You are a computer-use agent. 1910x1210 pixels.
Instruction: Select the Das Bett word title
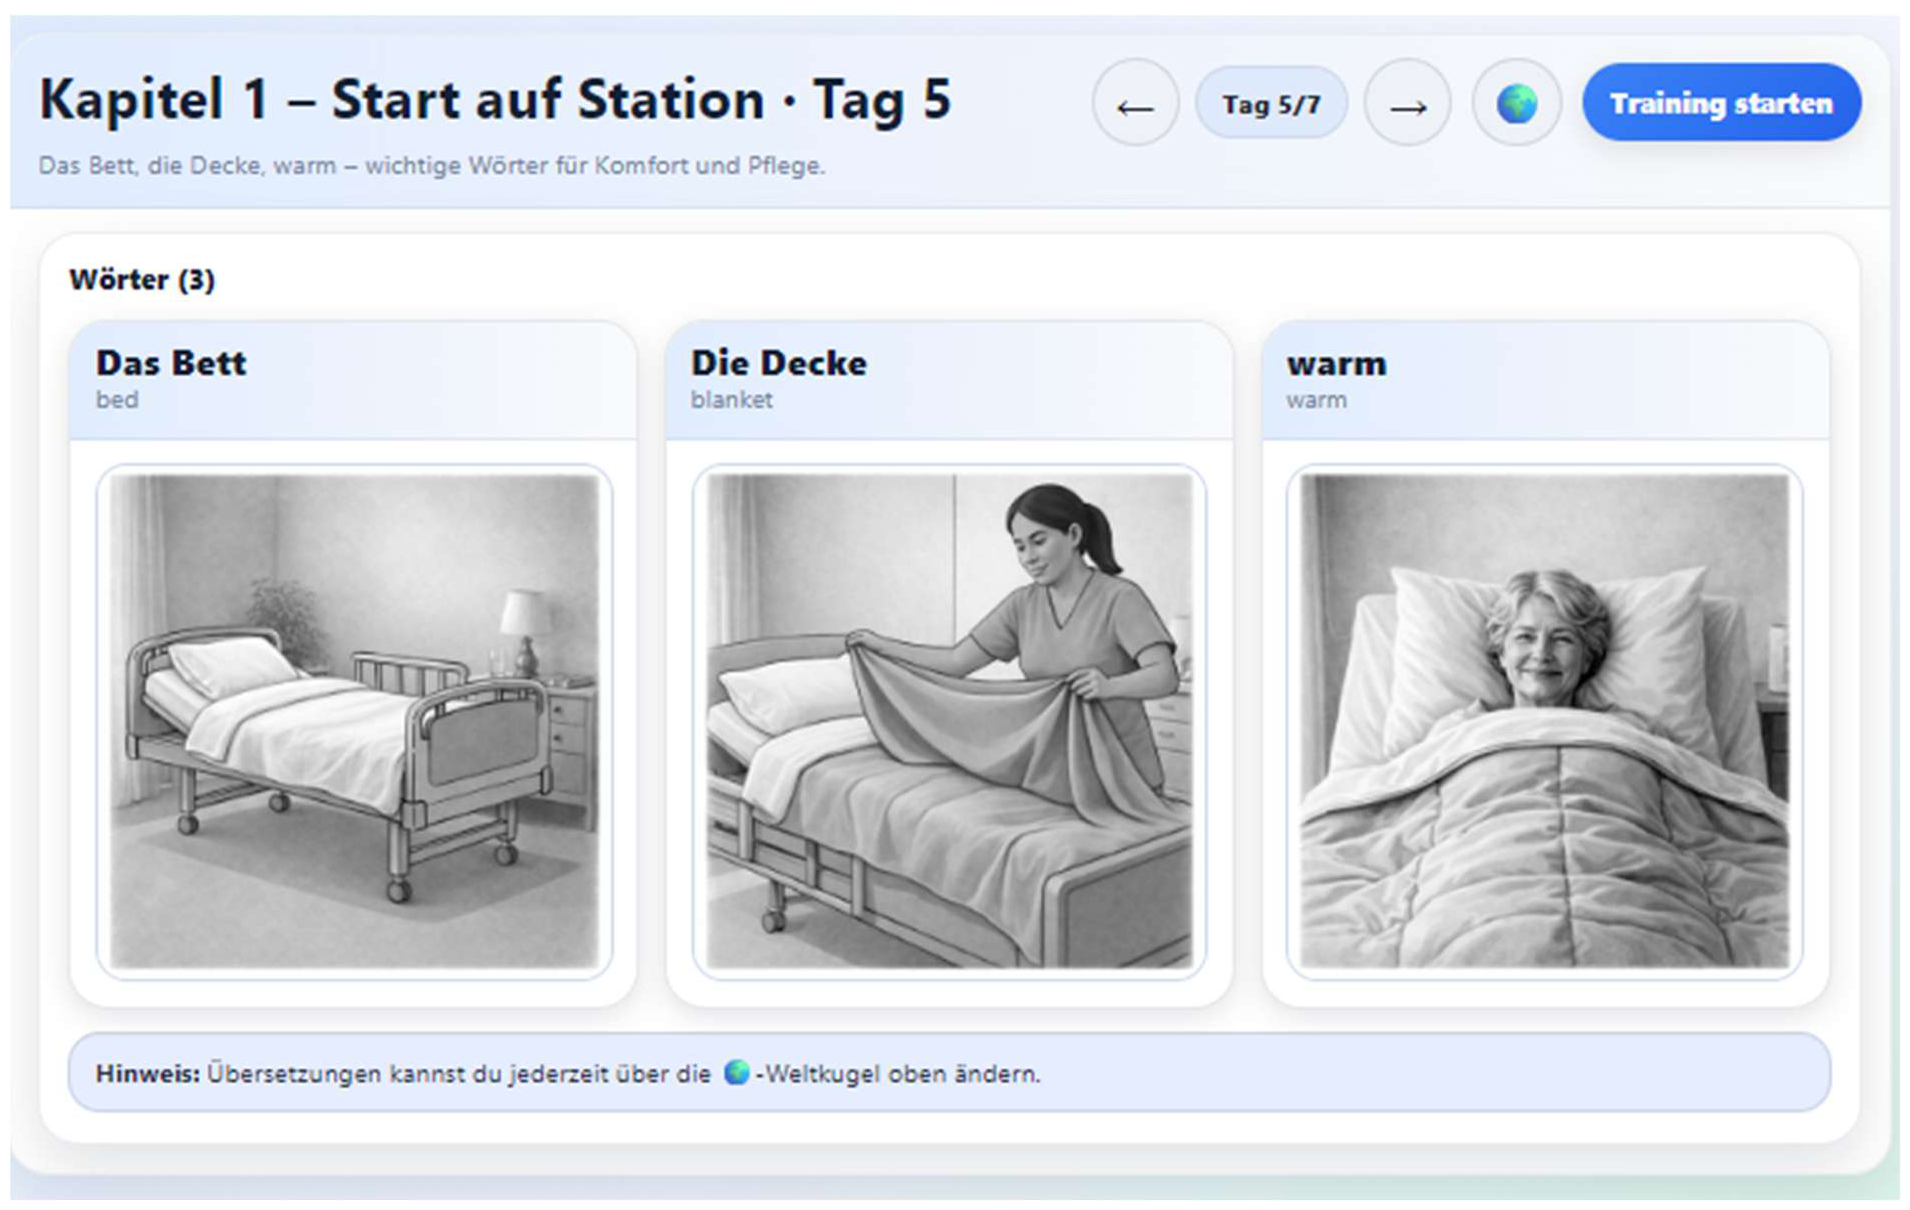pyautogui.click(x=171, y=363)
